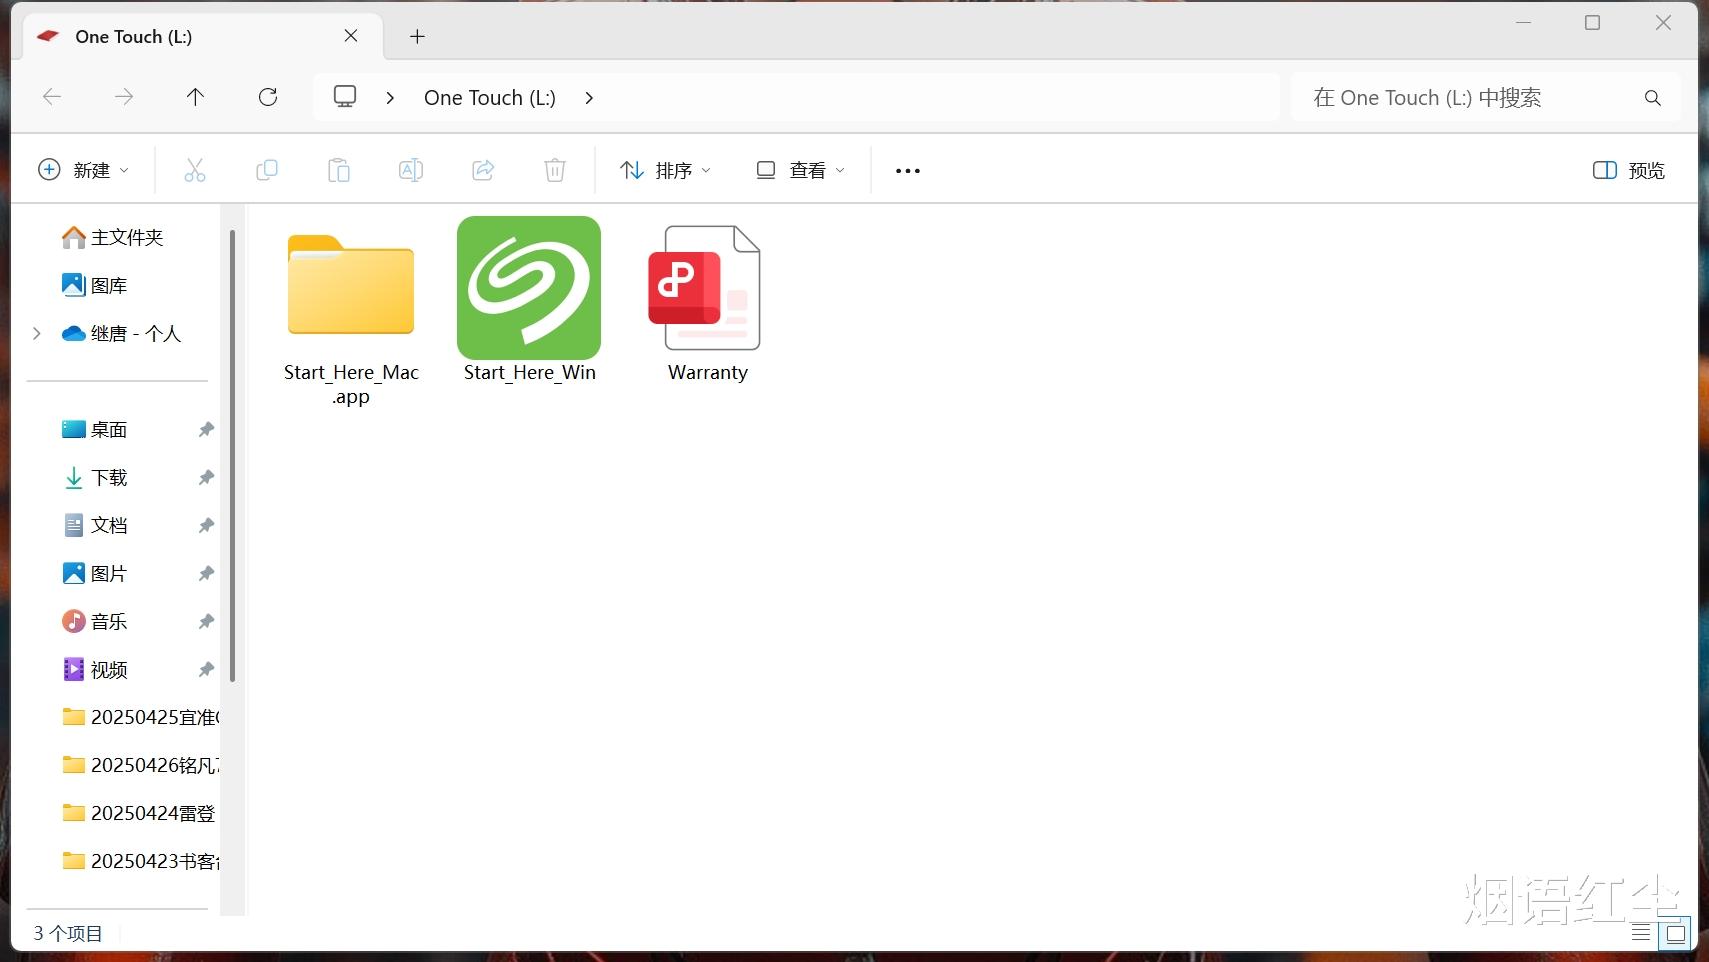Image resolution: width=1709 pixels, height=962 pixels.
Task: Add a new tab with plus button
Action: tap(418, 37)
